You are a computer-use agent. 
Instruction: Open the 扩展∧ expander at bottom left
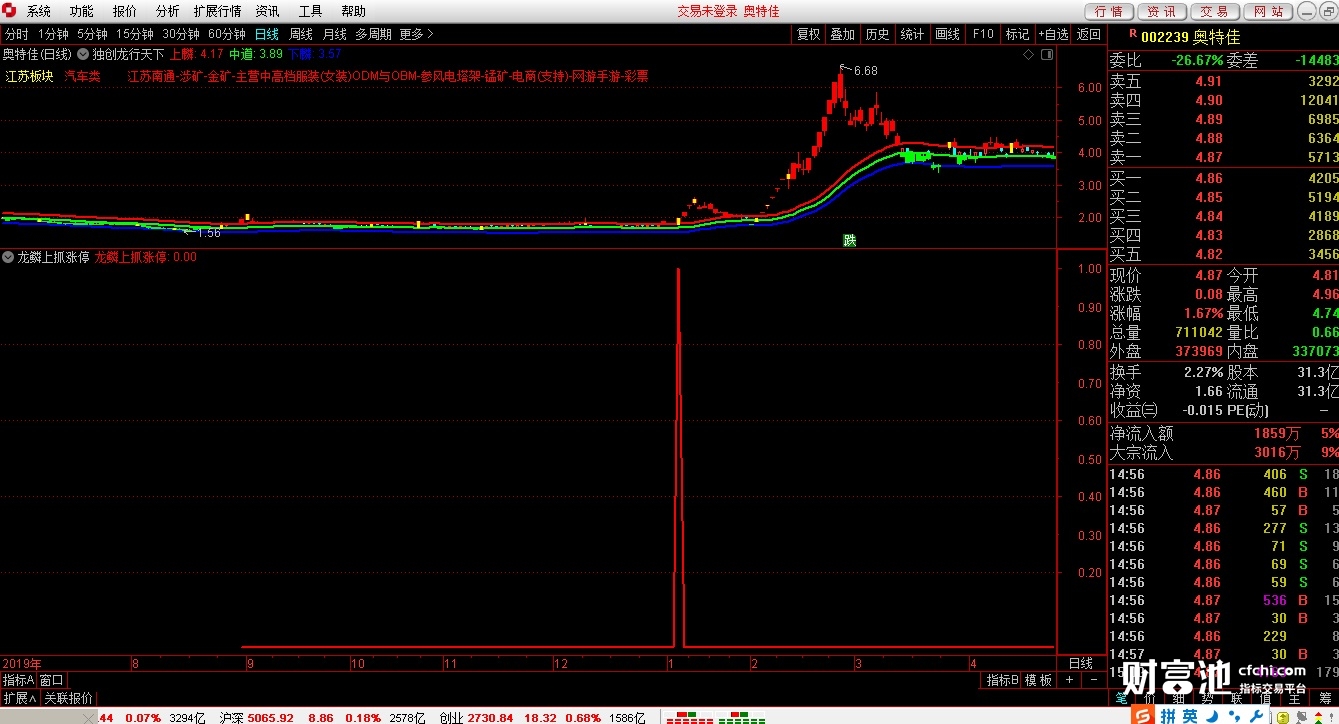[x=20, y=698]
